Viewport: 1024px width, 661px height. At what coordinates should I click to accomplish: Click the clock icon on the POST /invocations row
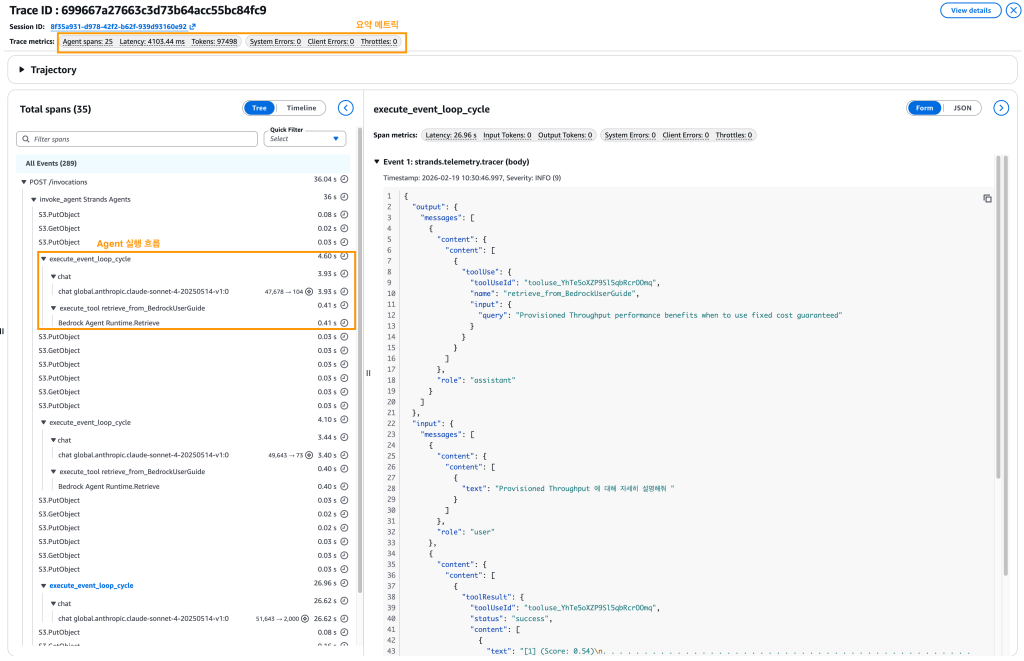tap(344, 181)
